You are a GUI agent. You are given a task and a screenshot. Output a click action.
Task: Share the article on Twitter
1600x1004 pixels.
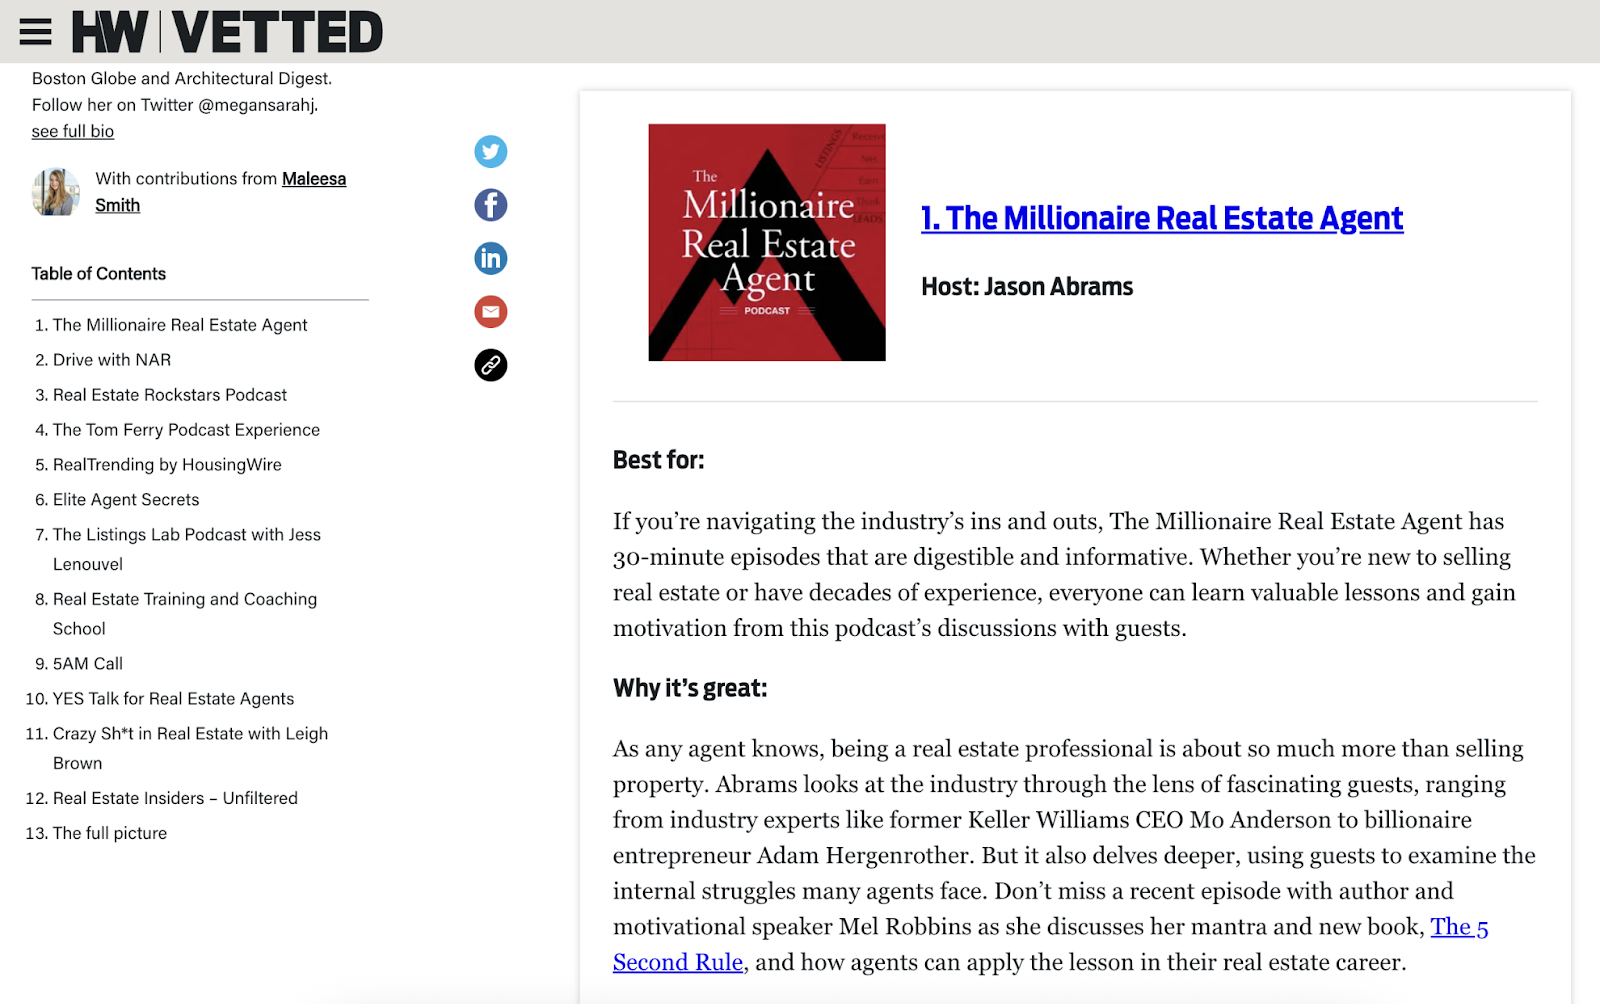coord(490,151)
